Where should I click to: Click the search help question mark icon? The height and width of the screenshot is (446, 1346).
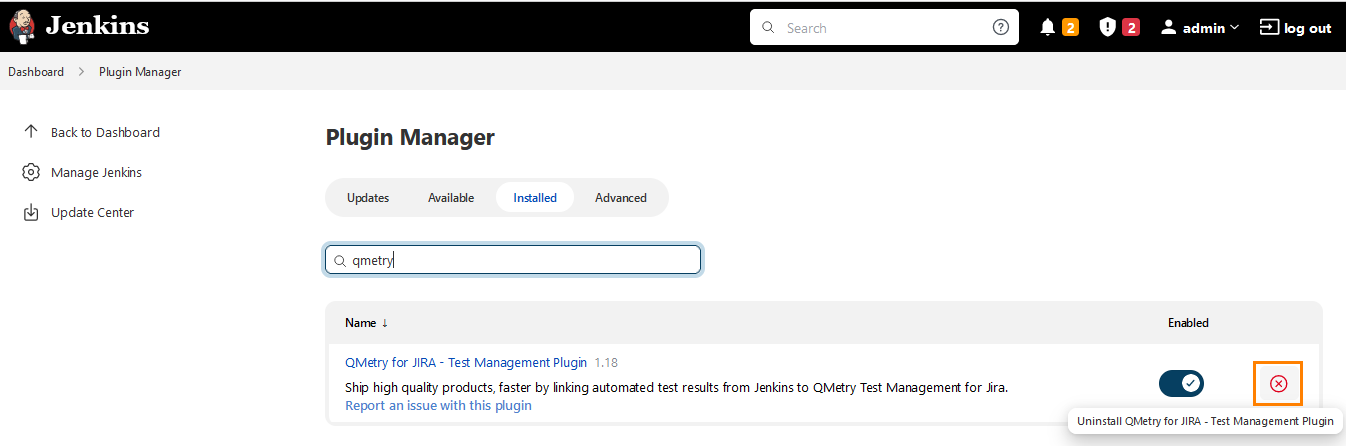coord(1000,28)
